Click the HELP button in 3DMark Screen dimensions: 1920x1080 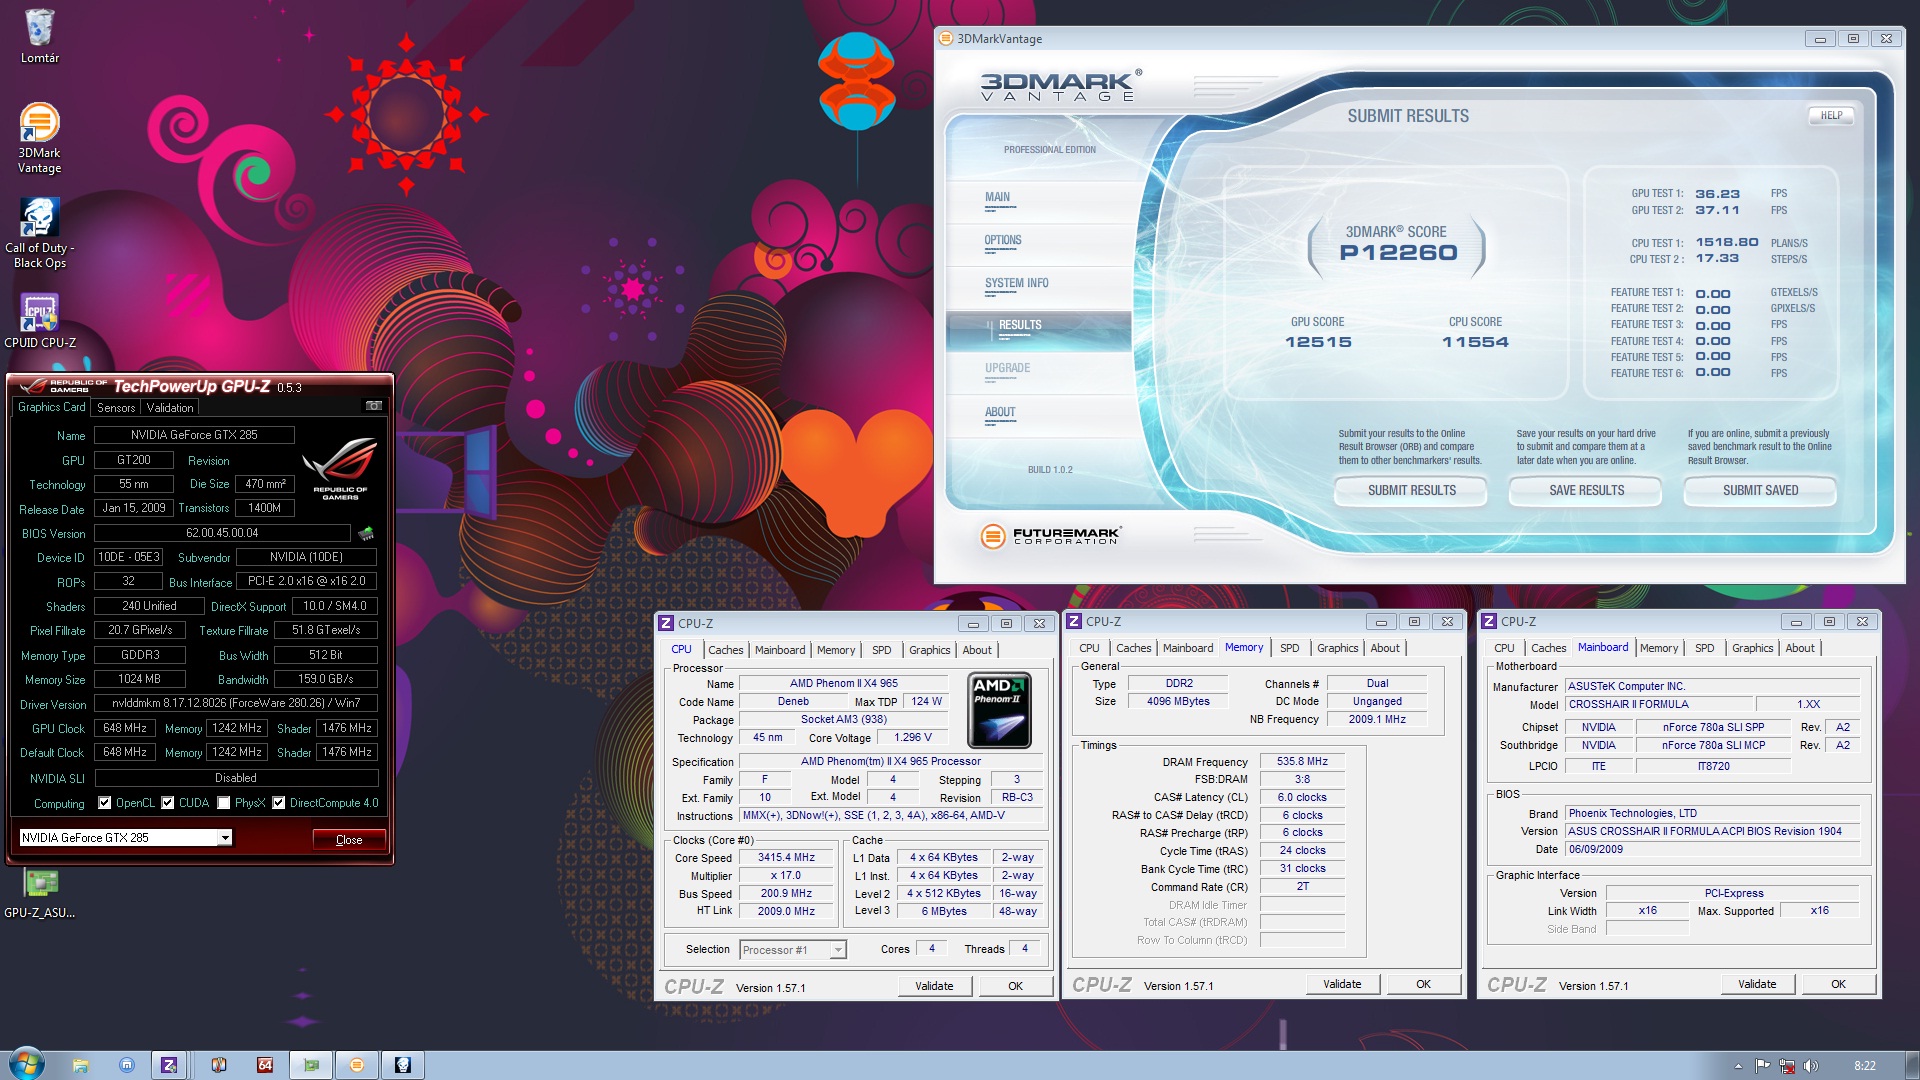pos(1831,115)
